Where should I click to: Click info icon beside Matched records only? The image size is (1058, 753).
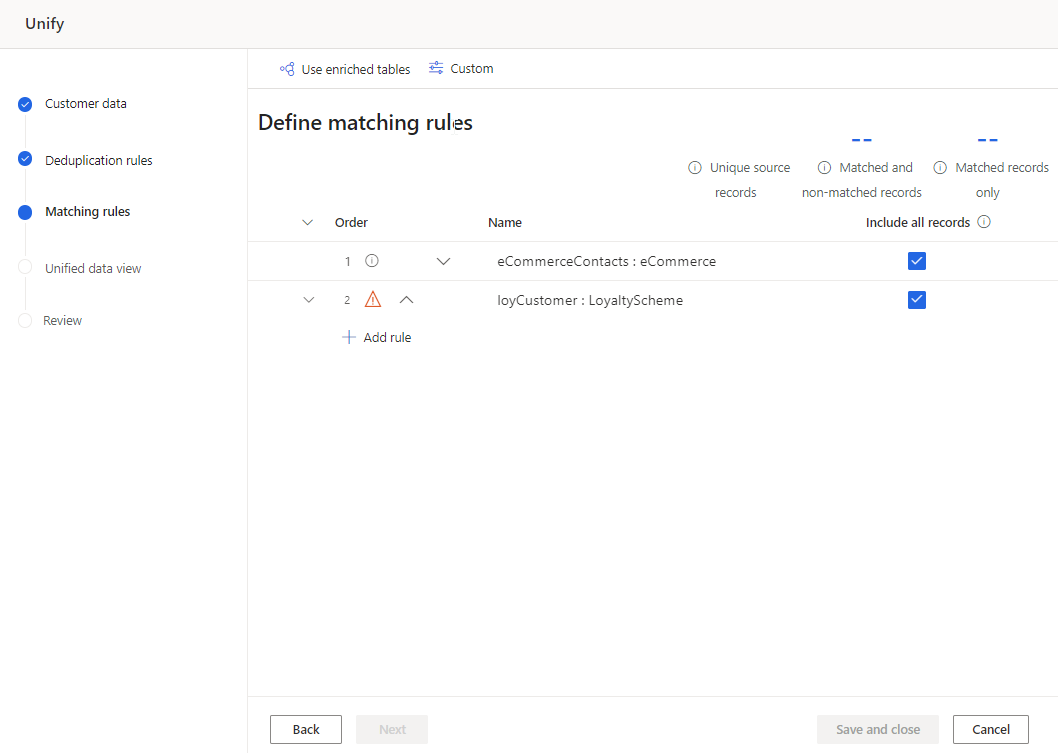(941, 168)
